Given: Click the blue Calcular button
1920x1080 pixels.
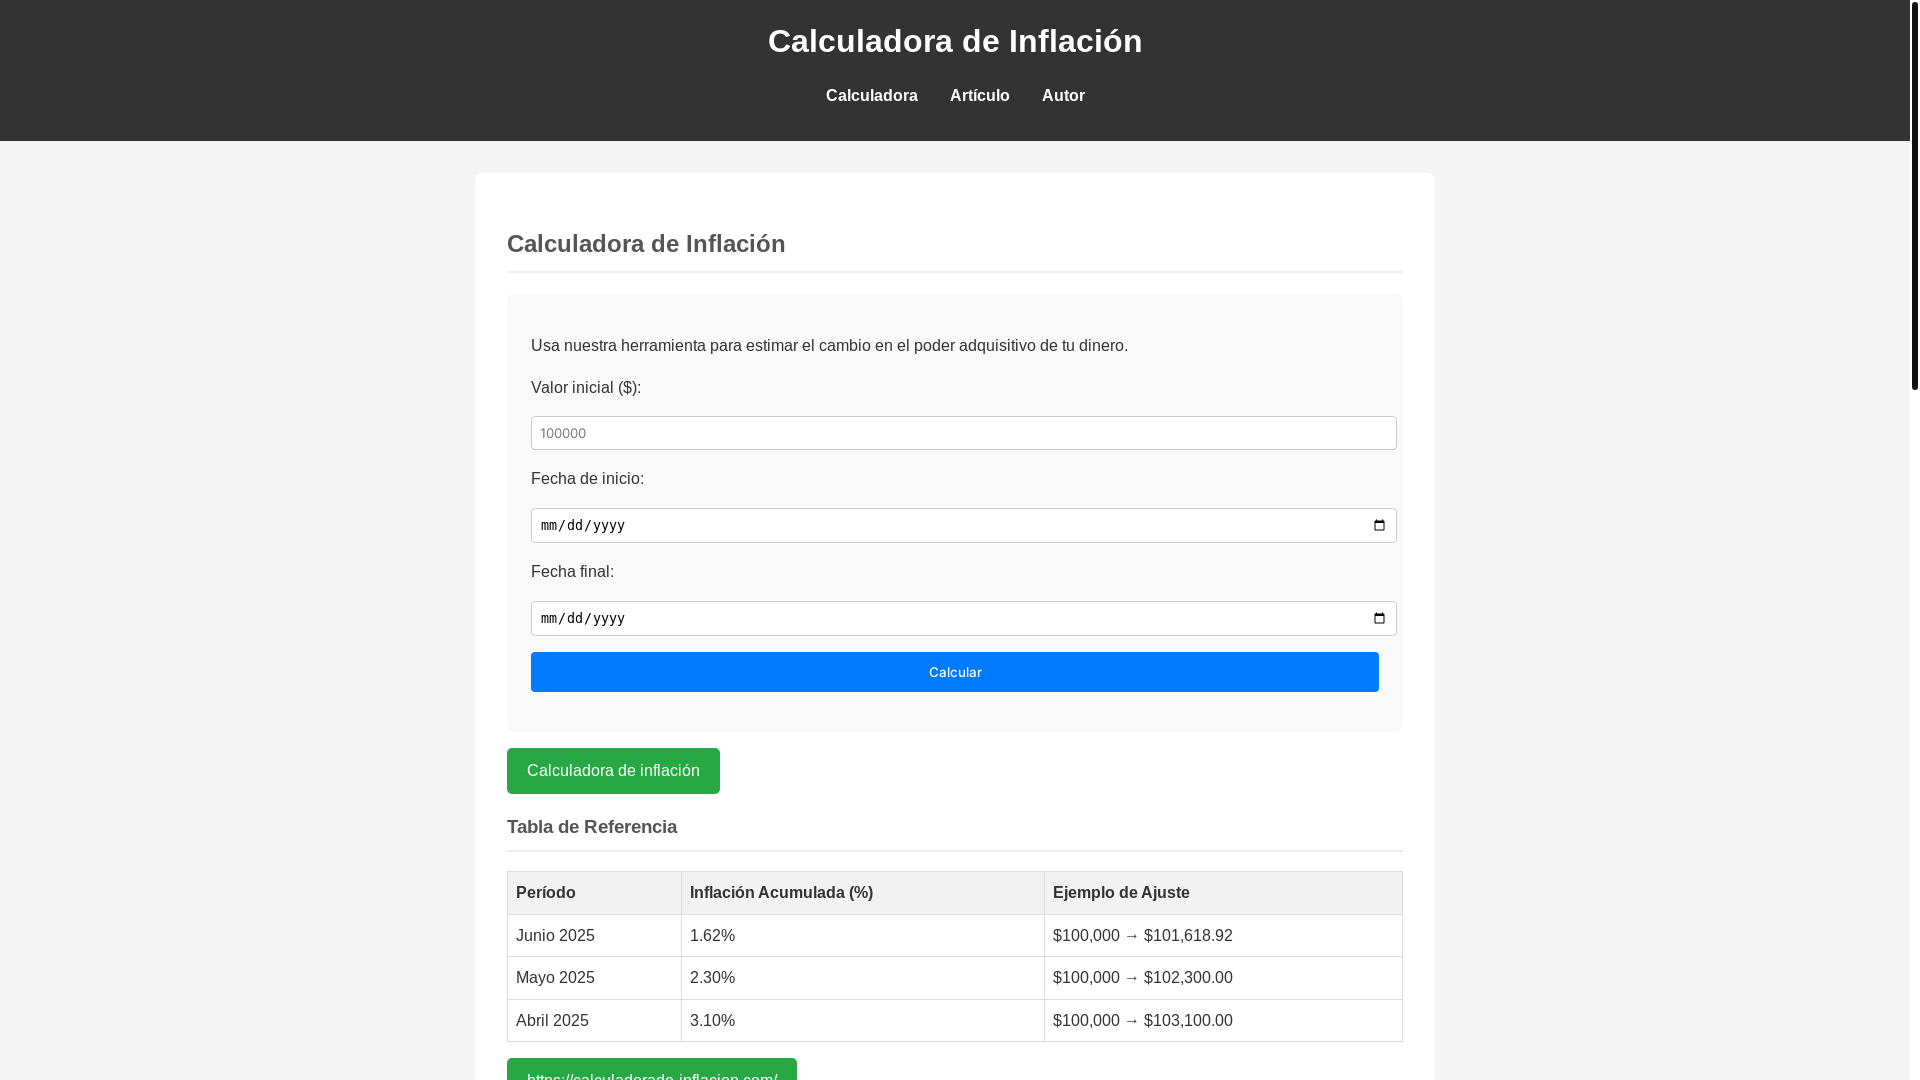Looking at the screenshot, I should (954, 672).
